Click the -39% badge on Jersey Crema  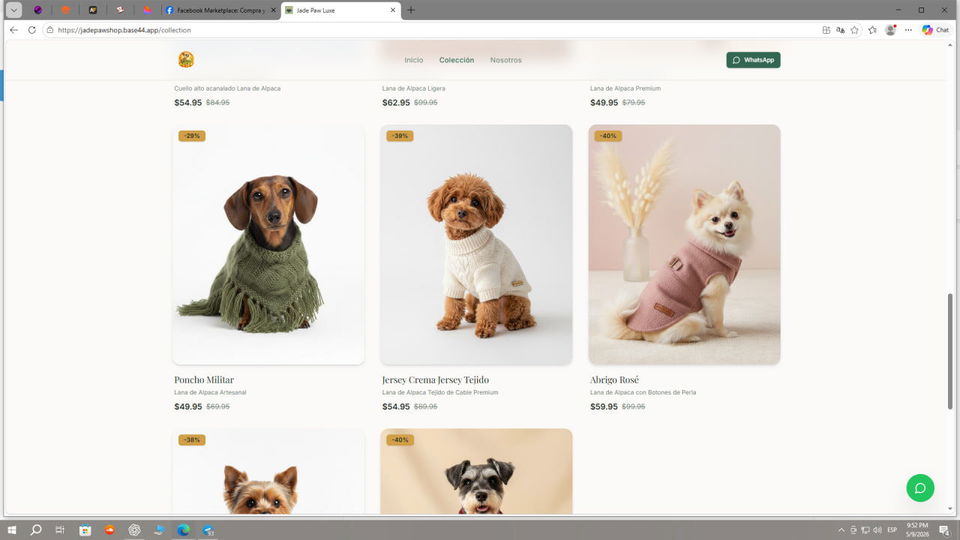[x=400, y=136]
